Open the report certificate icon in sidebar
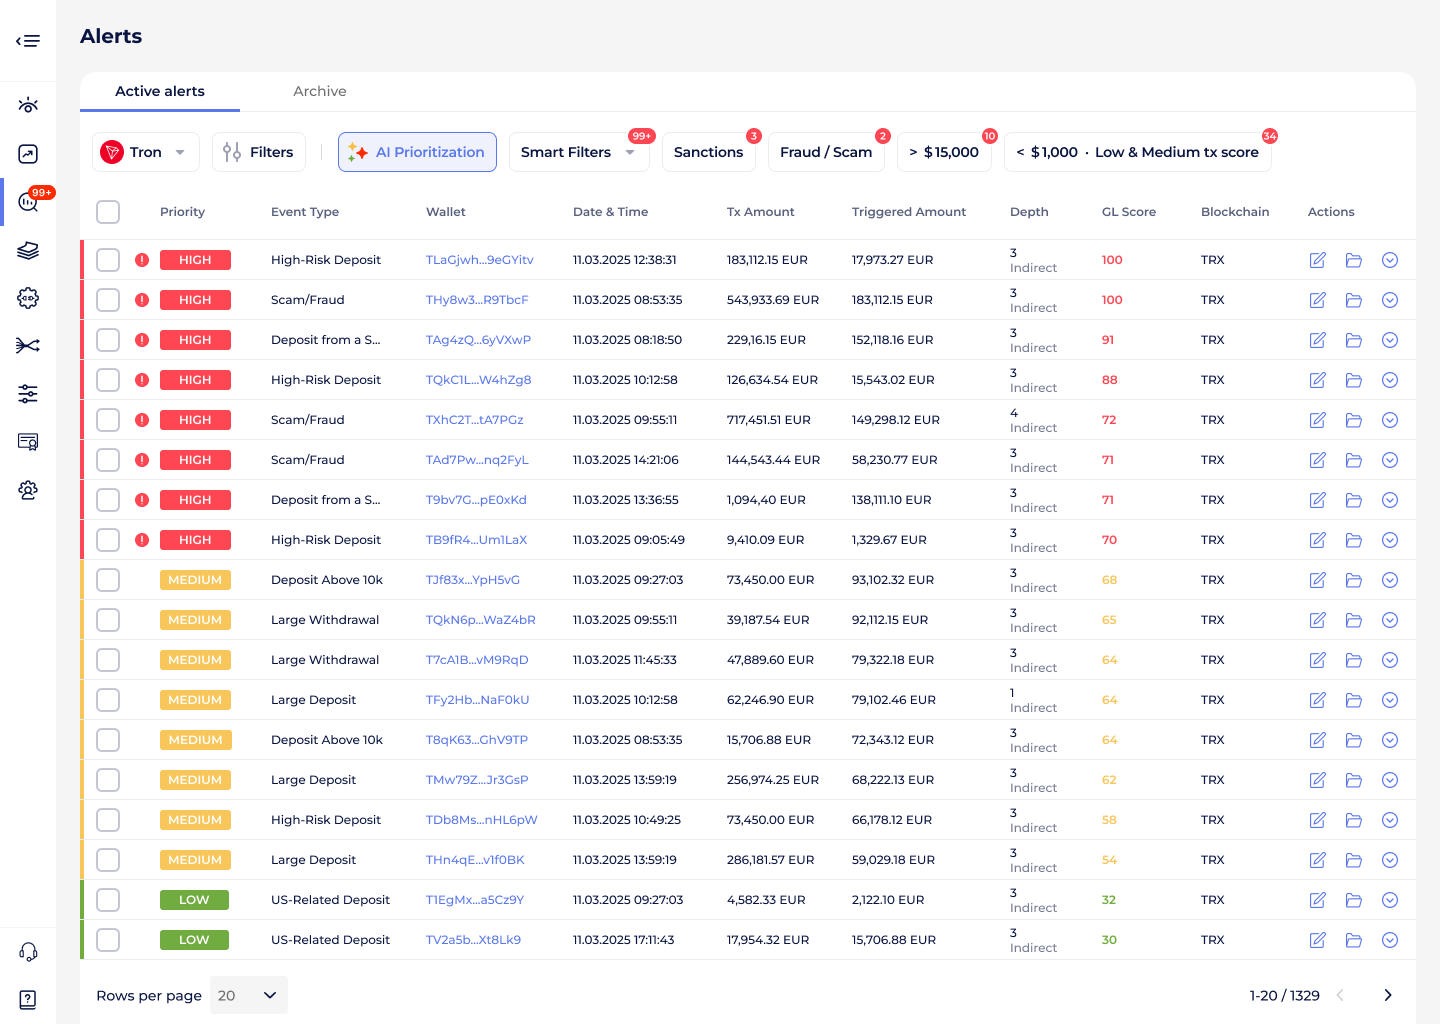 pos(27,441)
